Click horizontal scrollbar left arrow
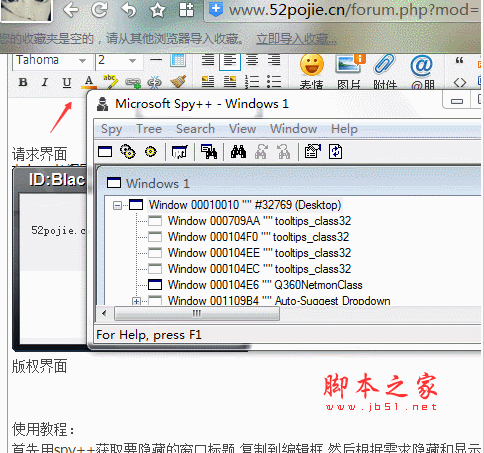484x453 pixels. pyautogui.click(x=105, y=313)
